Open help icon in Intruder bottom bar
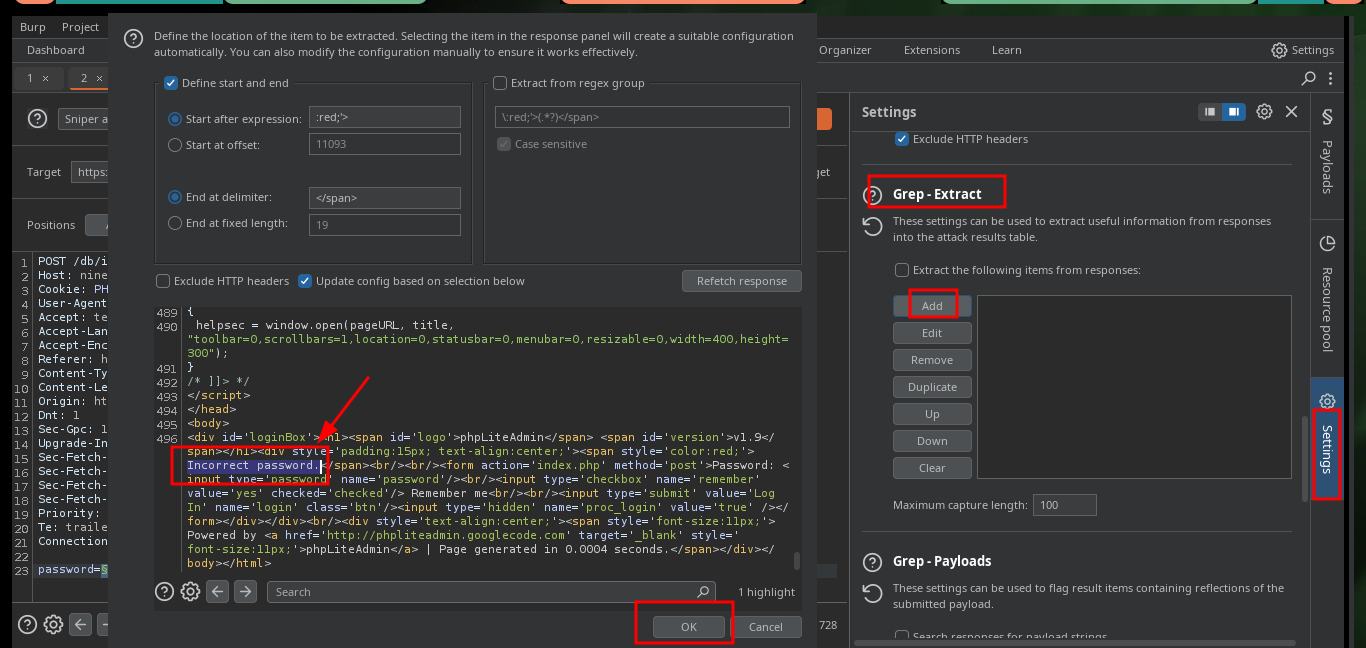 point(27,624)
